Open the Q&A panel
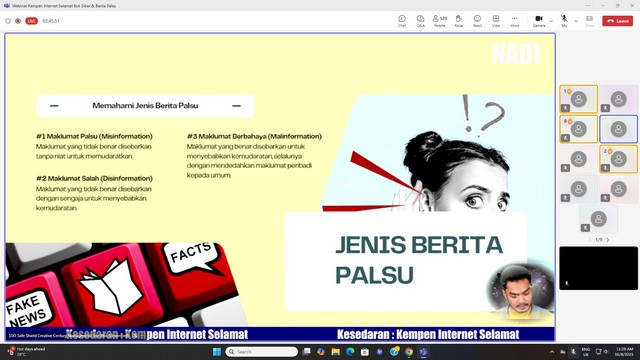This screenshot has height=360, width=640. [x=420, y=21]
